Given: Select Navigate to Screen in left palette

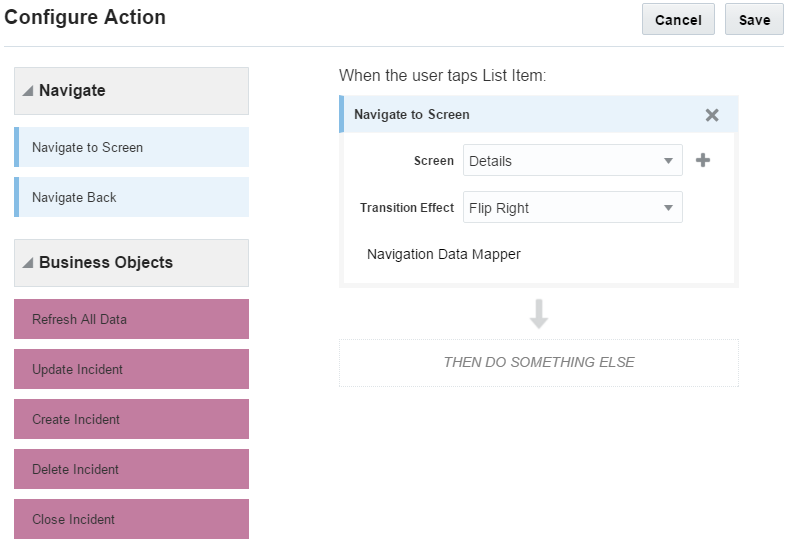Looking at the screenshot, I should coord(131,147).
